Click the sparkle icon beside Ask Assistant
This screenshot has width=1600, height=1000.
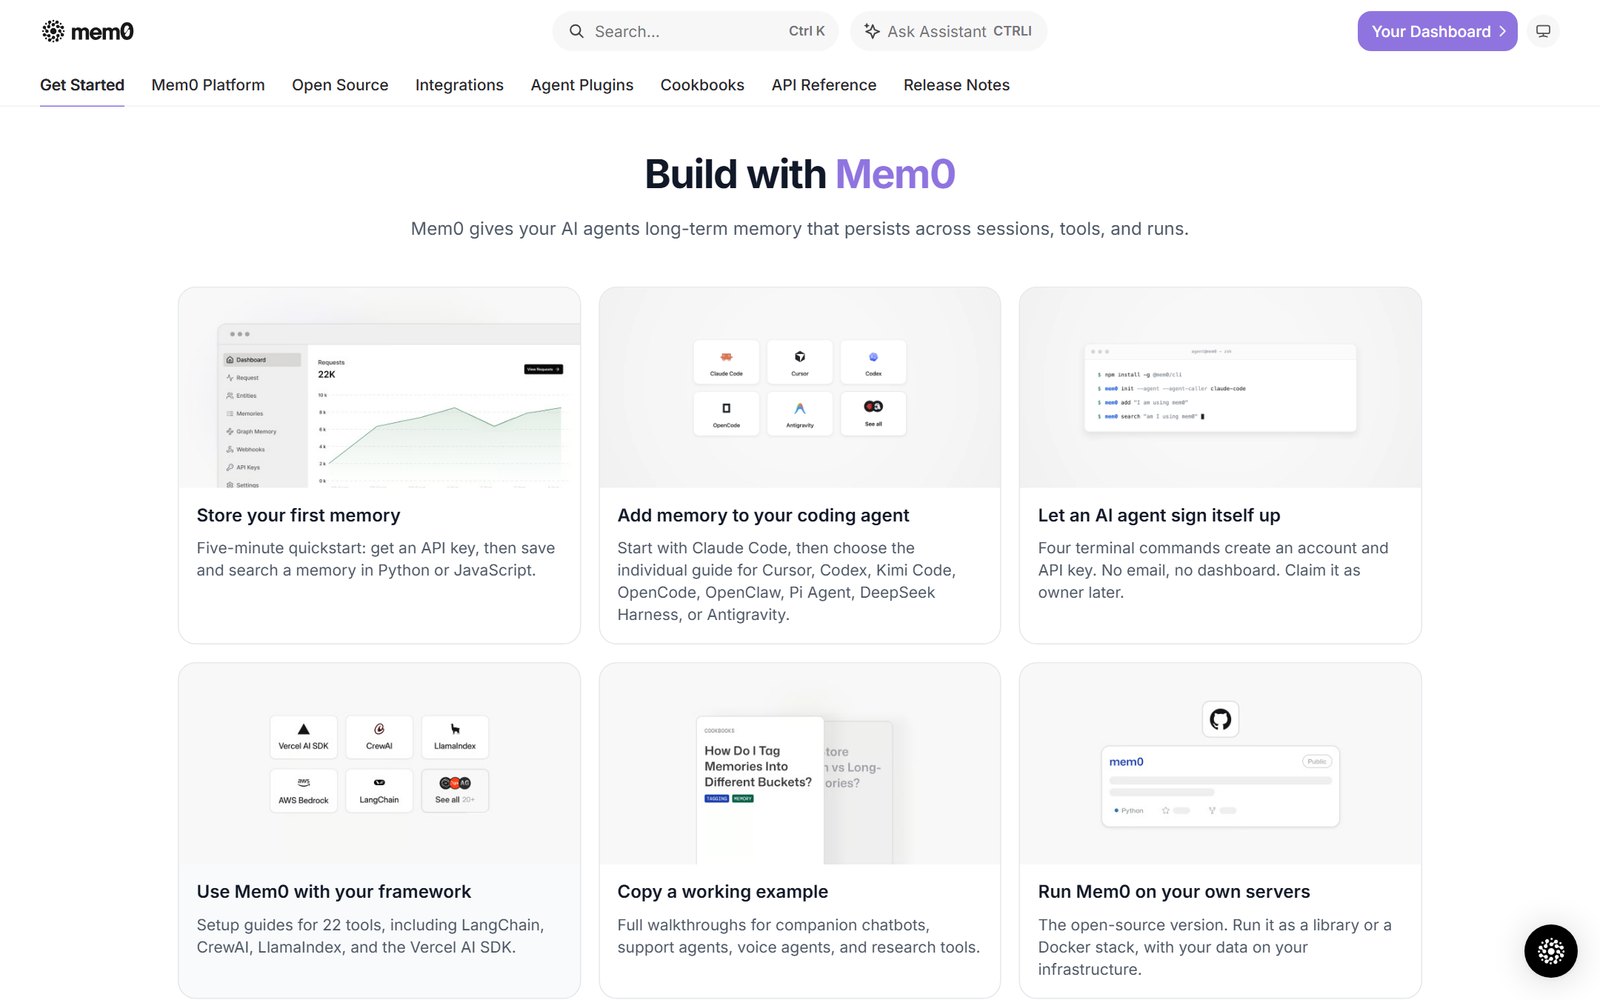point(872,31)
